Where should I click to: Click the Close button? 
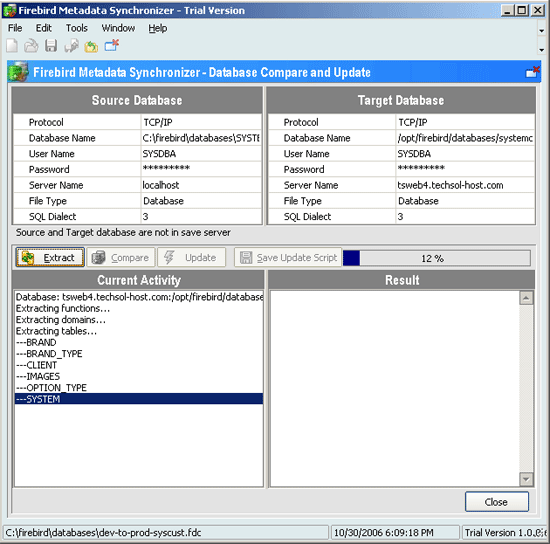click(x=496, y=502)
